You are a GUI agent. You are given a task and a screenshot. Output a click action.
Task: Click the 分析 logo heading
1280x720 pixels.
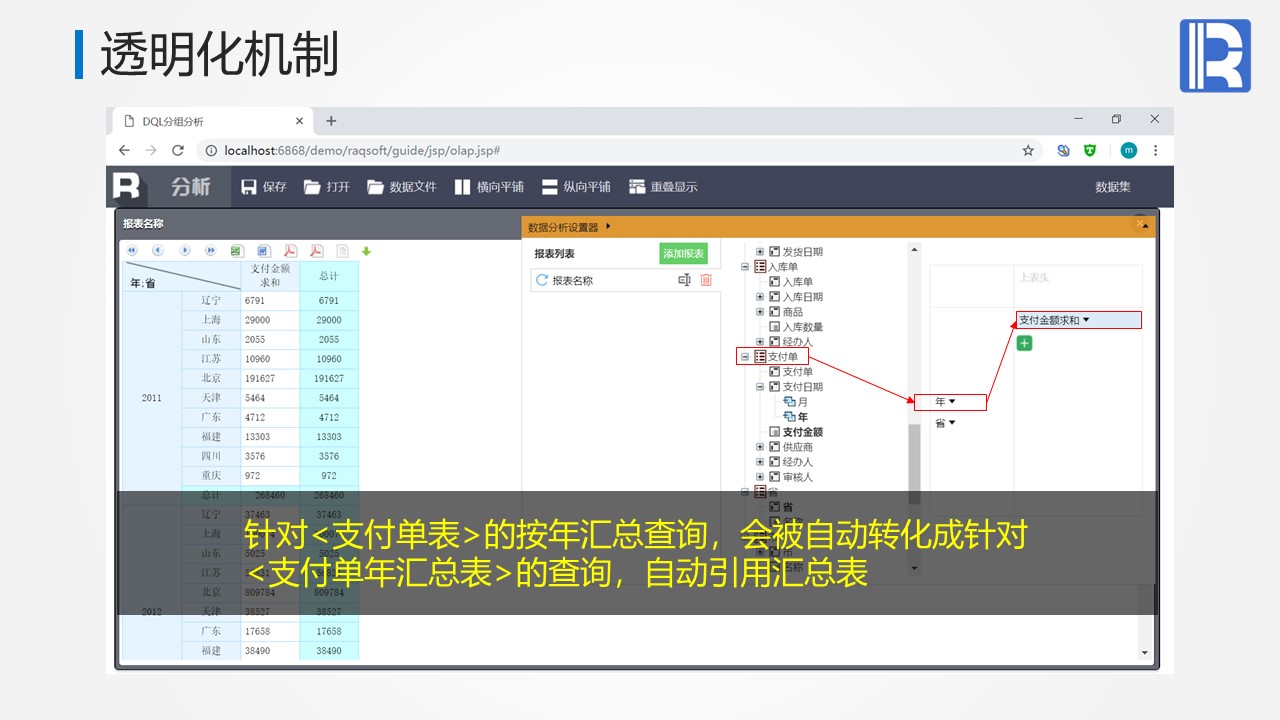pos(190,187)
